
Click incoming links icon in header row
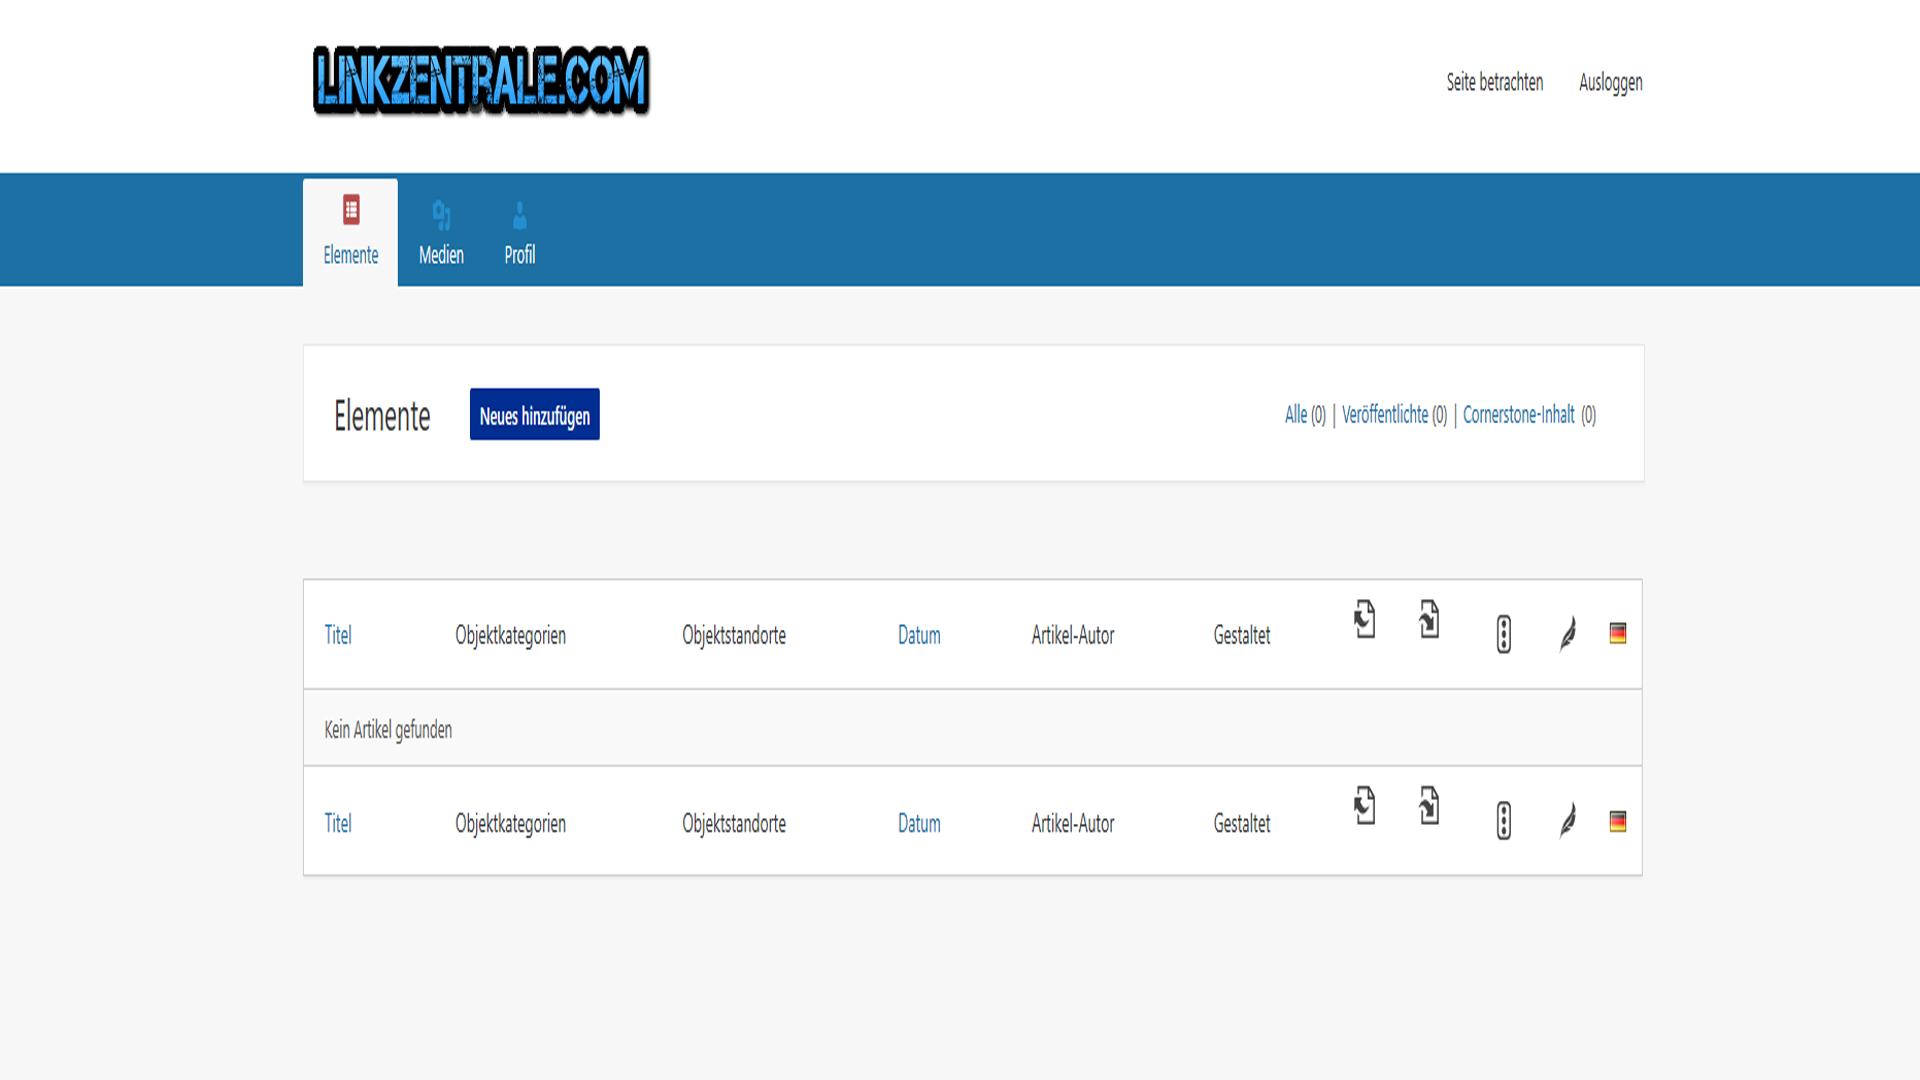(1365, 619)
